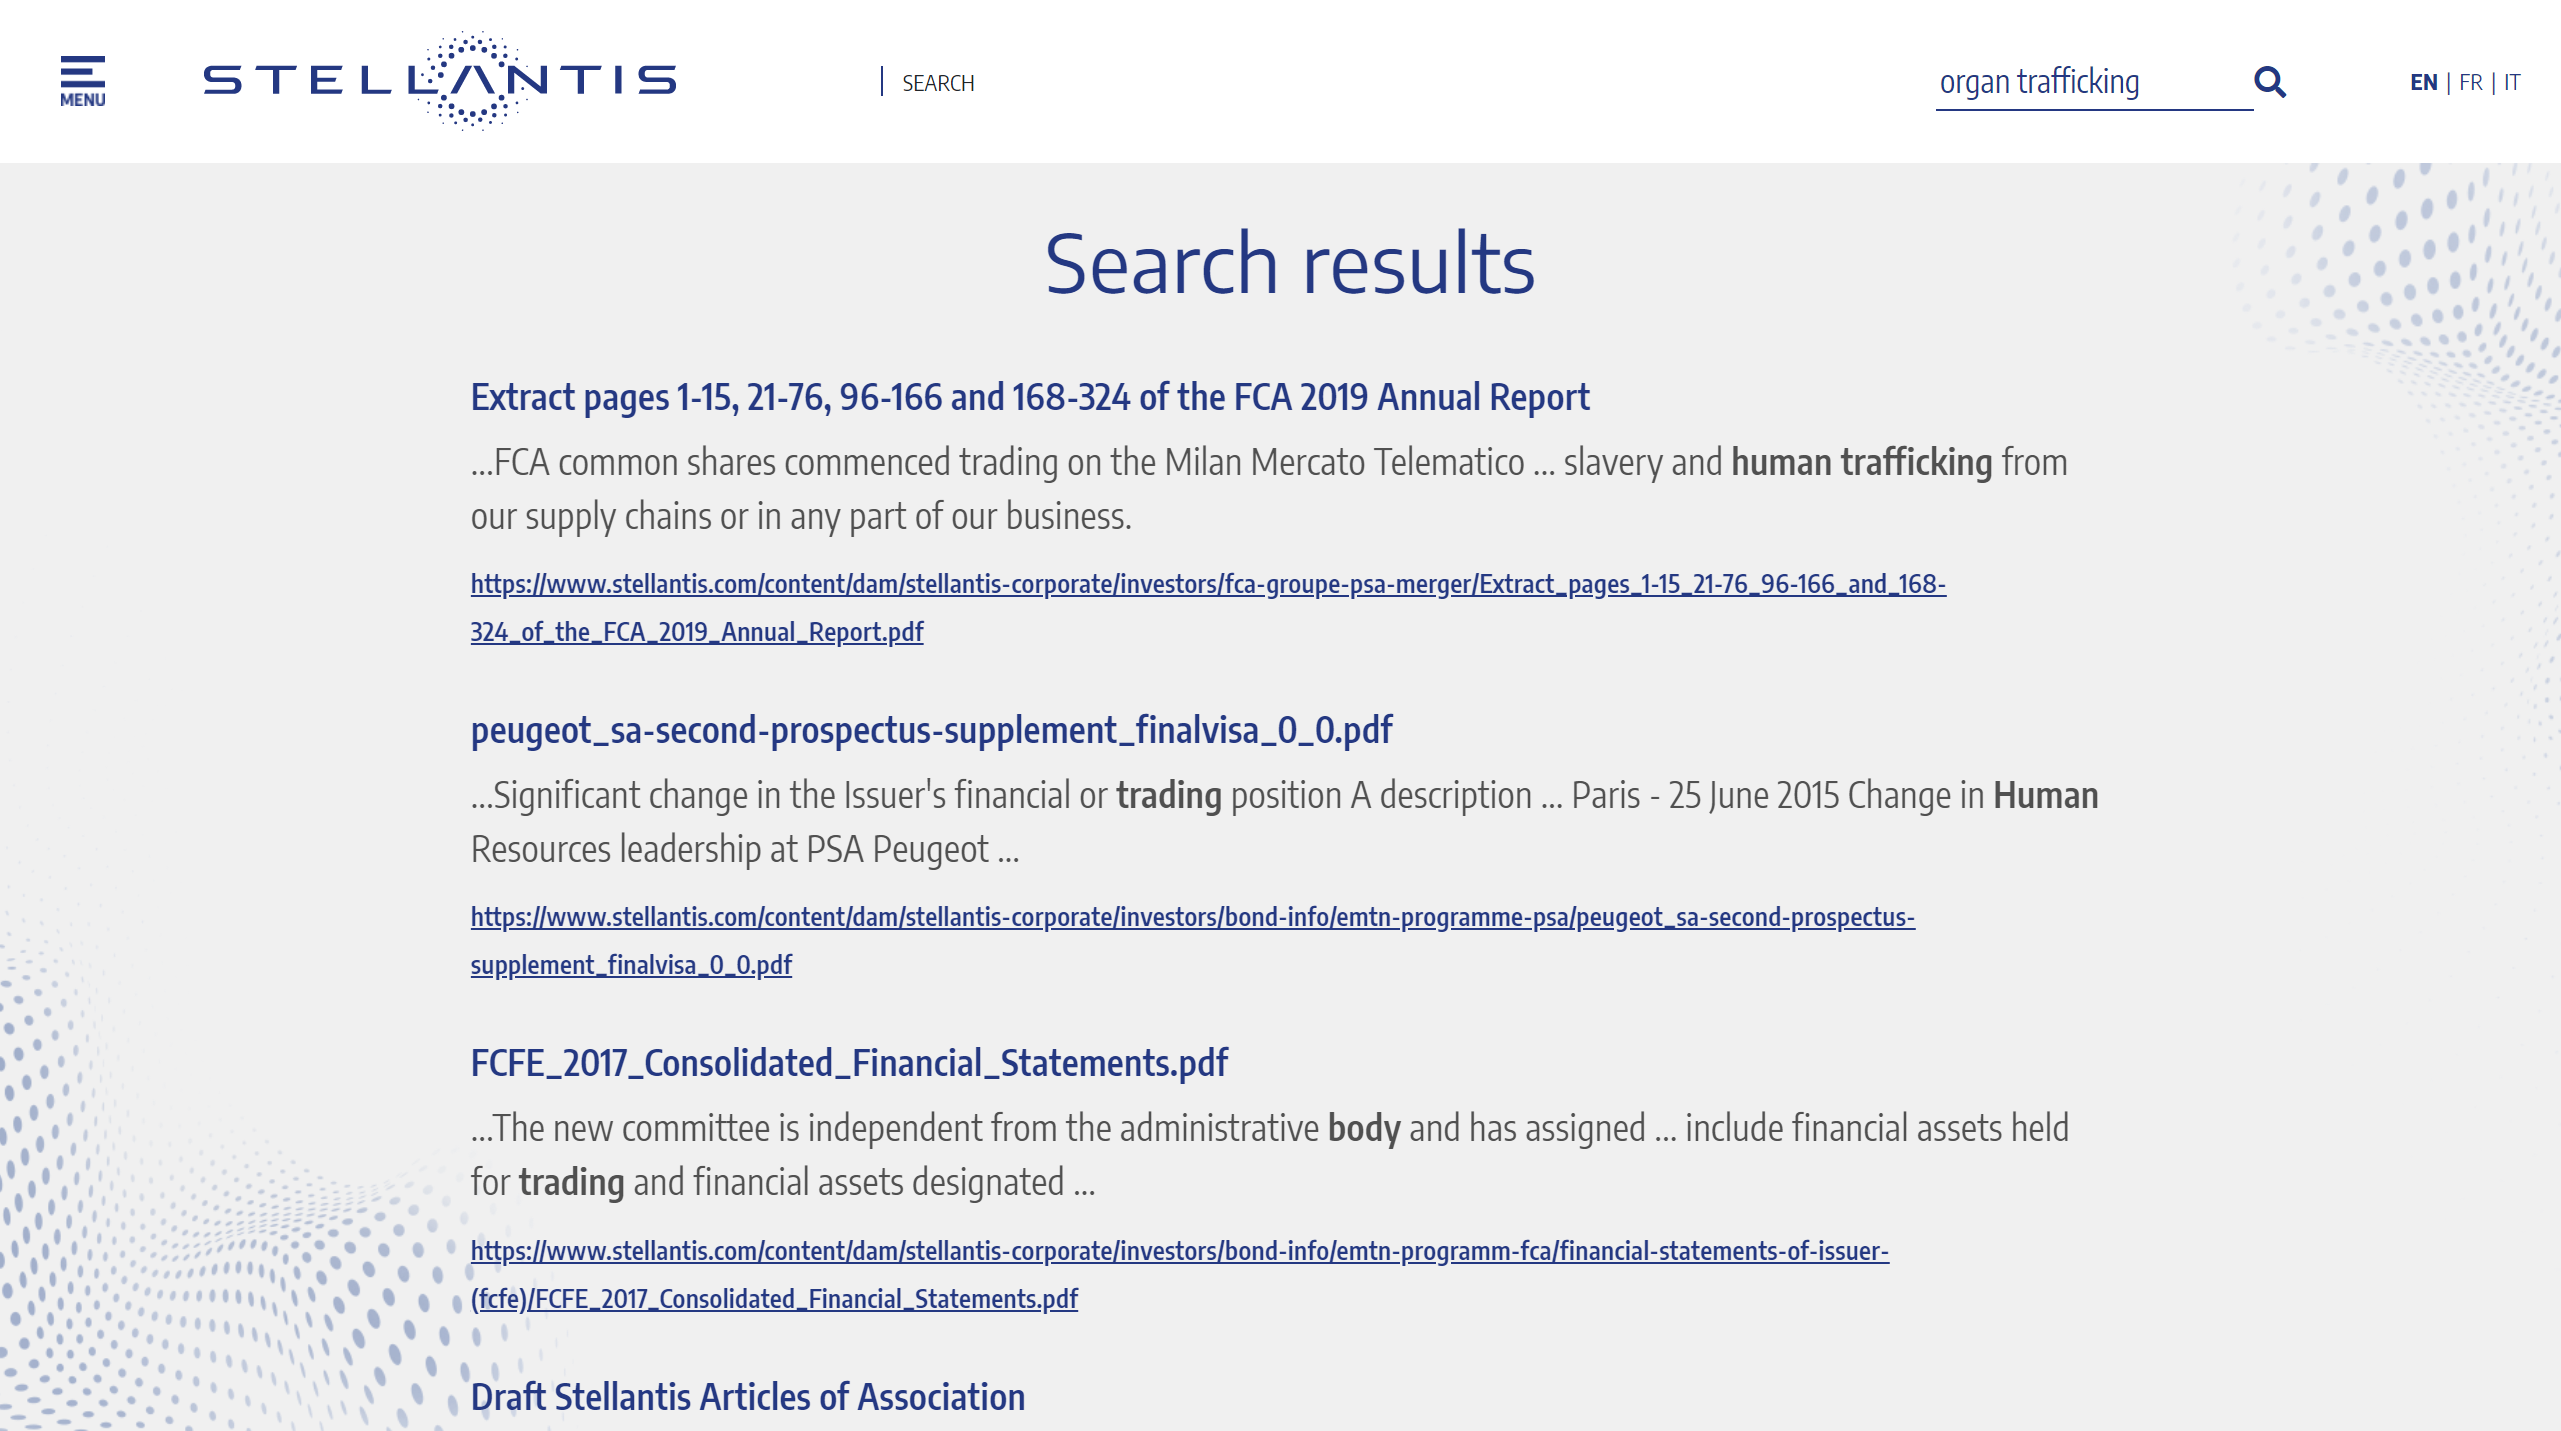Open the FCA 2019 Annual Report PDF URL
Viewport: 2561px width, 1431px height.
[1207, 584]
